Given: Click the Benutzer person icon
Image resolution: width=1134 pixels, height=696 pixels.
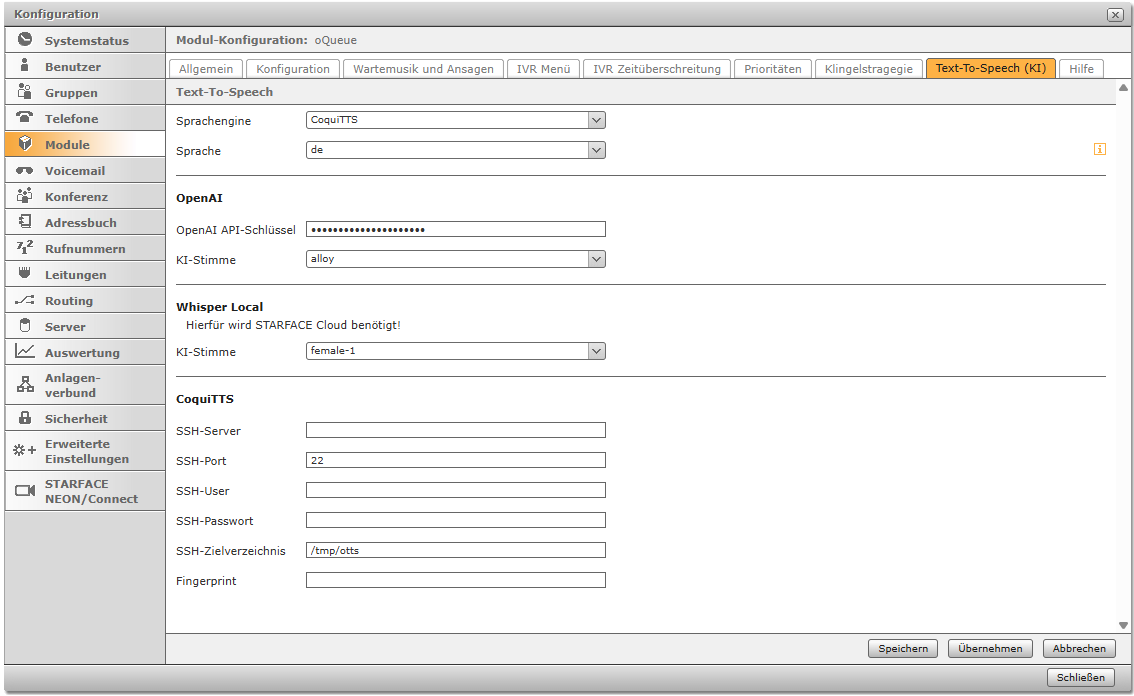Looking at the screenshot, I should pyautogui.click(x=25, y=66).
